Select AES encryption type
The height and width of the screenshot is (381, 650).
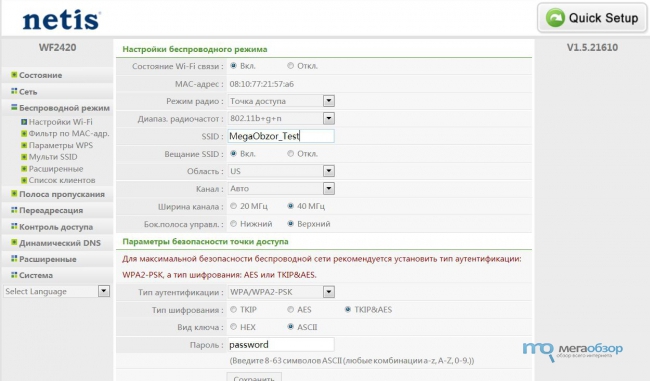(291, 309)
